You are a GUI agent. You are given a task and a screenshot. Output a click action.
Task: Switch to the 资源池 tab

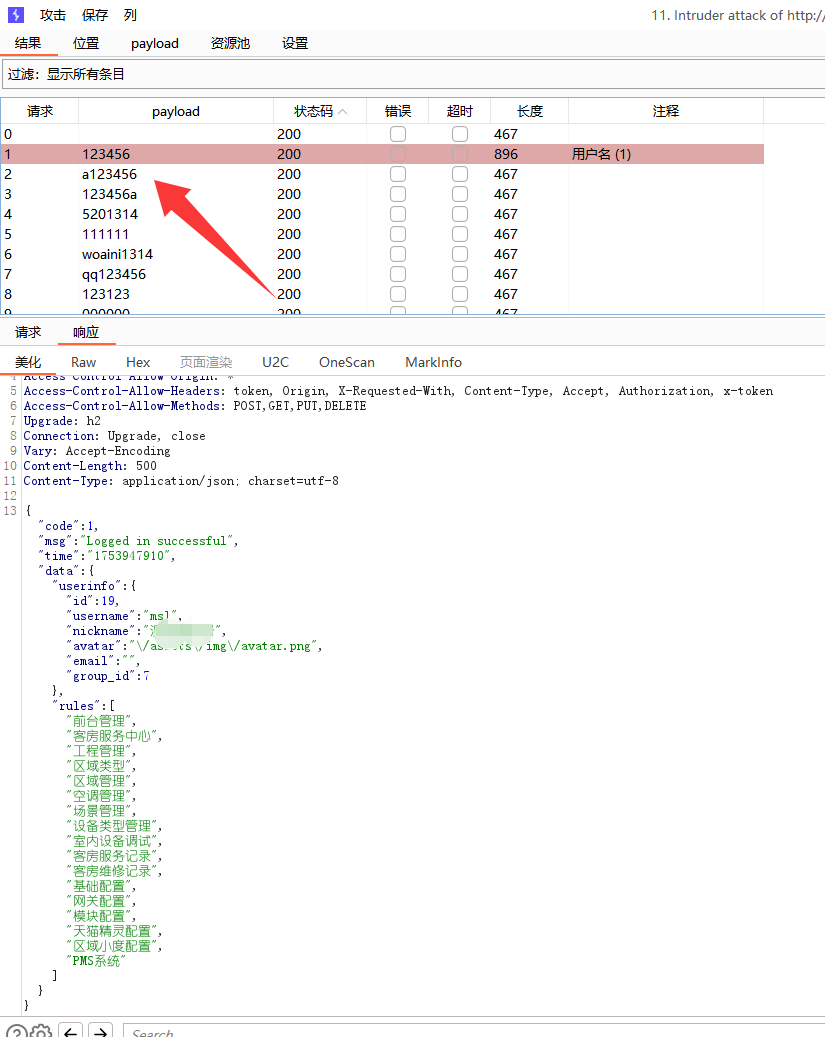click(x=230, y=43)
